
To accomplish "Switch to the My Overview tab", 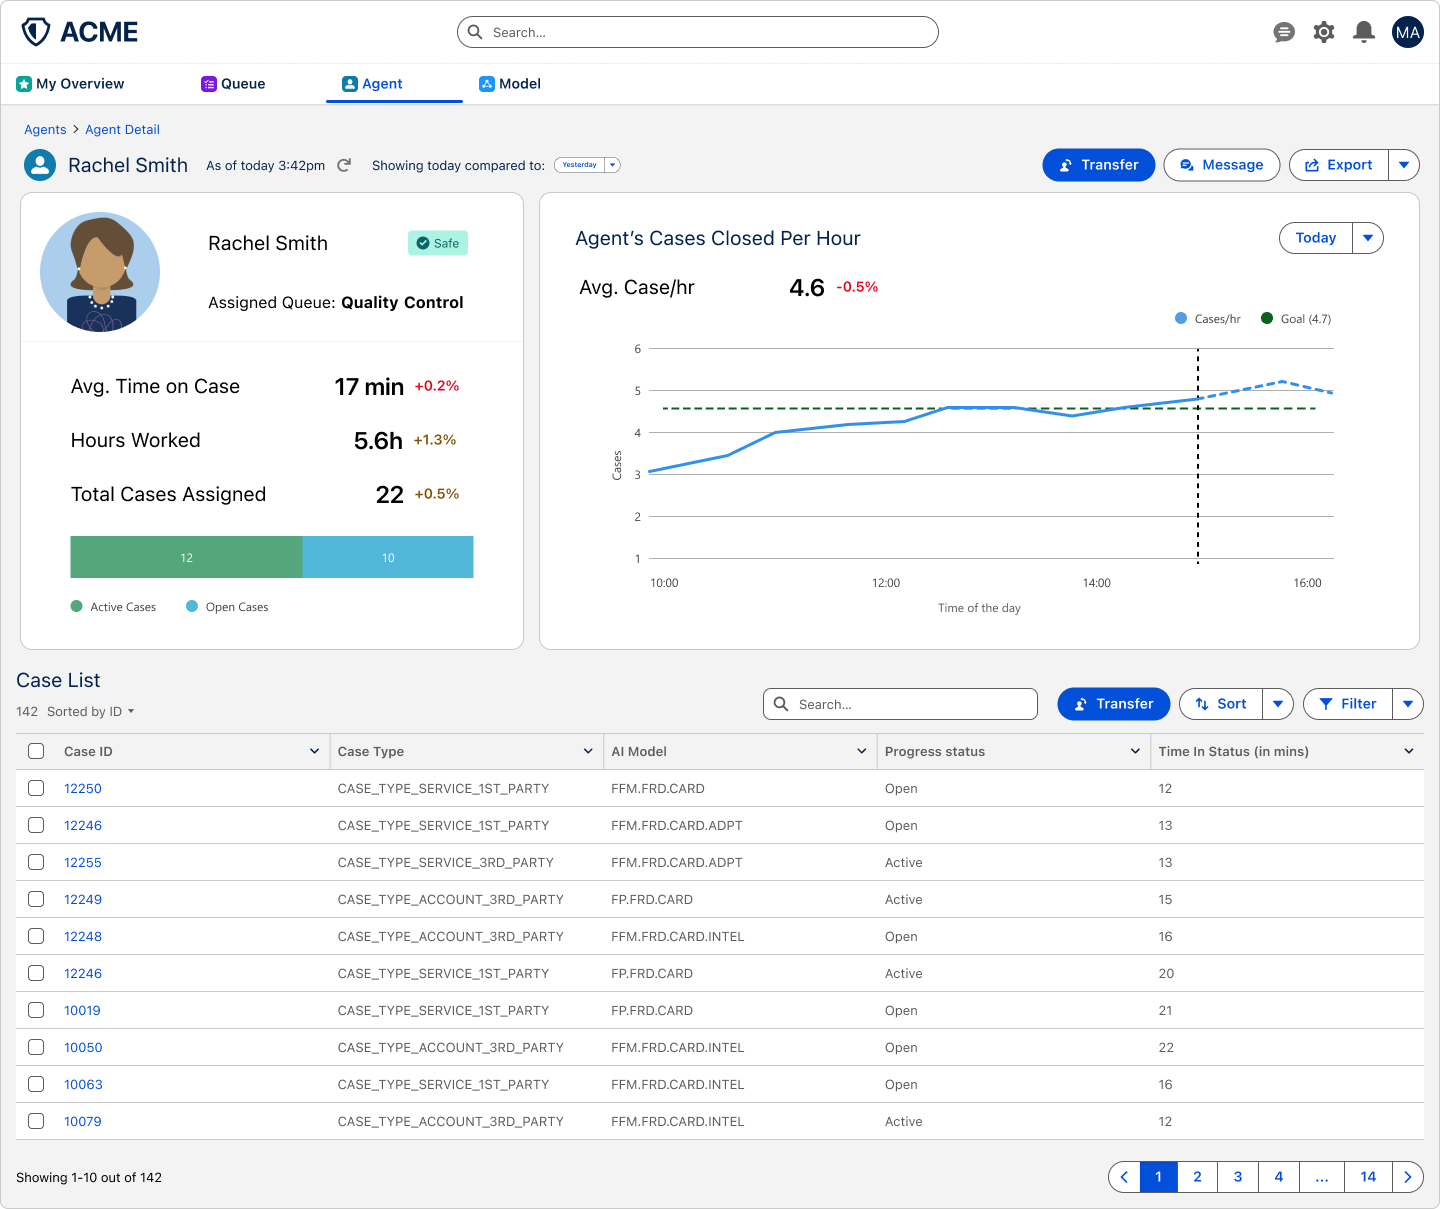I will click(x=70, y=84).
